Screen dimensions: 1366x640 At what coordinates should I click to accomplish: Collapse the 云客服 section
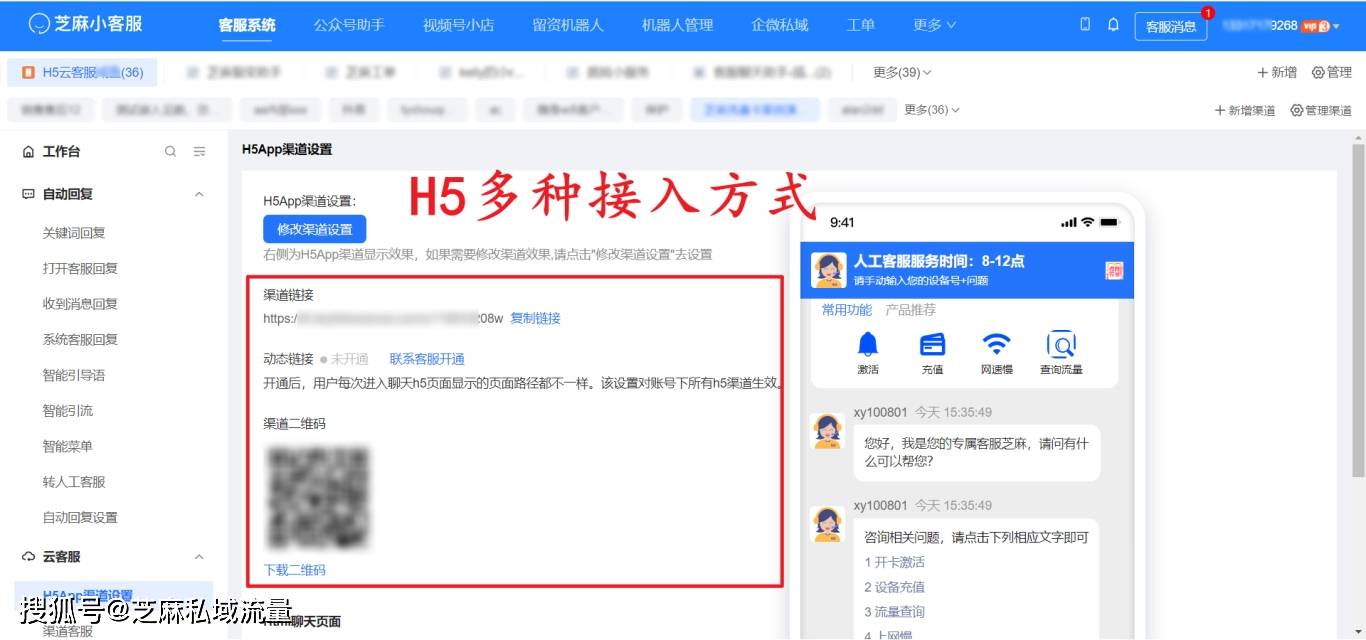pos(198,557)
